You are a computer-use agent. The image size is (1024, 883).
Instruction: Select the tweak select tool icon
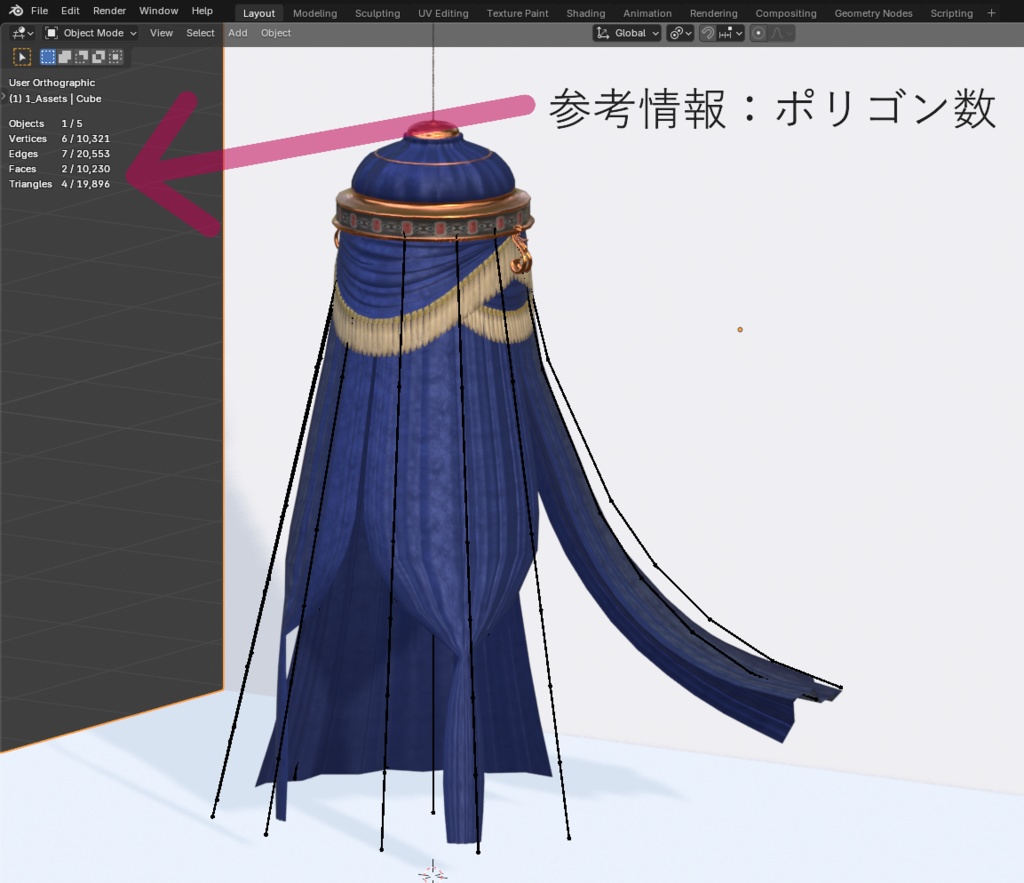pos(22,57)
